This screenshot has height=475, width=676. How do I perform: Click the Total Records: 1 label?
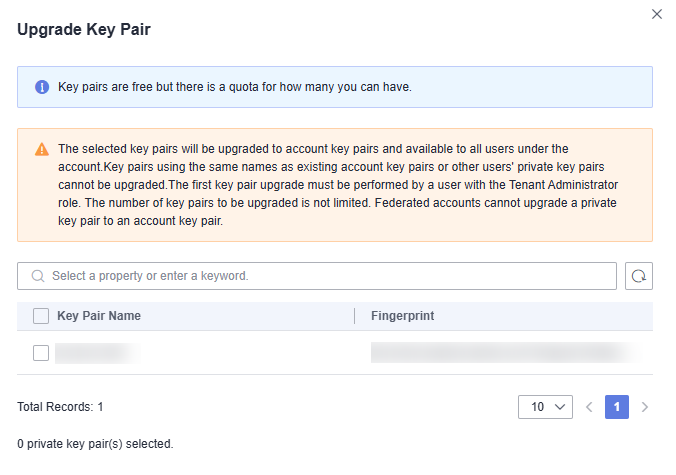coord(60,407)
